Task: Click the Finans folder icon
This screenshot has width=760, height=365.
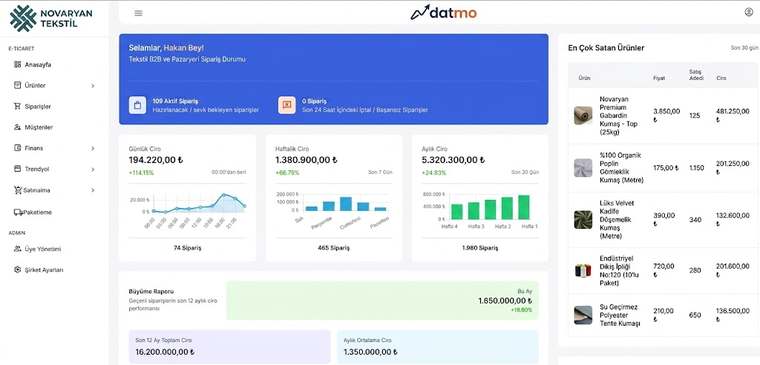Action: coord(17,148)
